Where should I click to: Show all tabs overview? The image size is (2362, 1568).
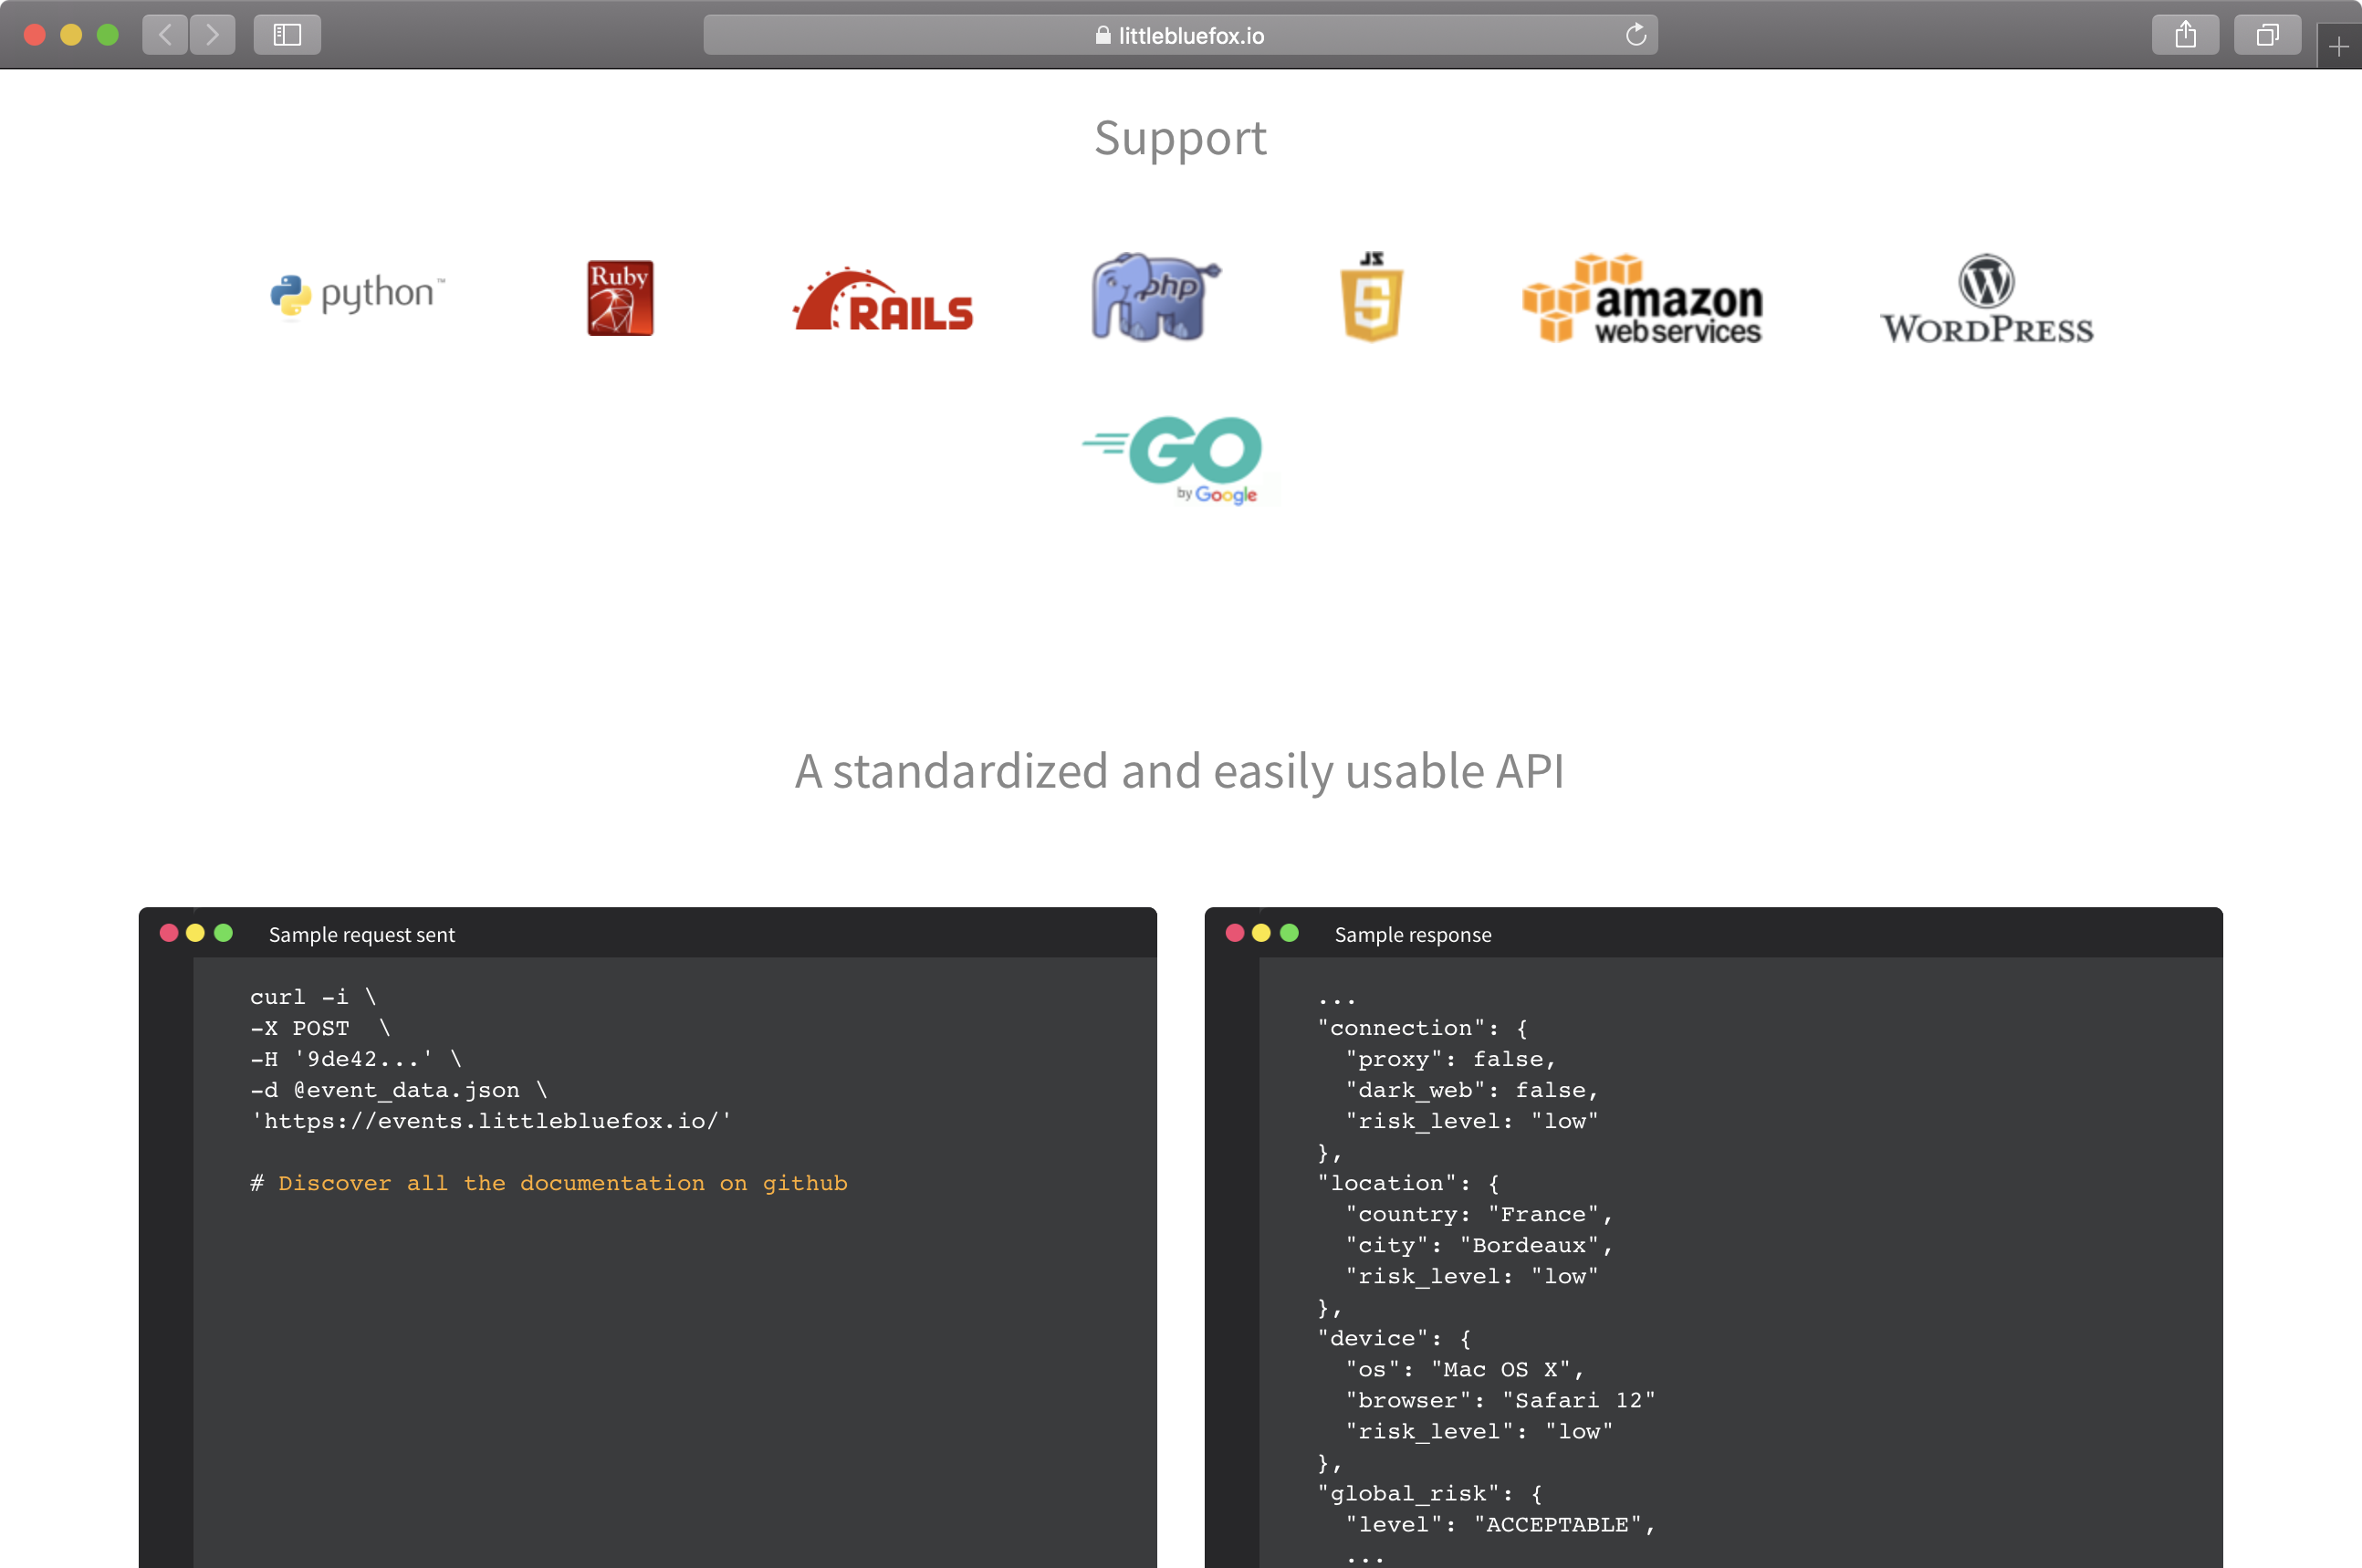pos(2267,35)
